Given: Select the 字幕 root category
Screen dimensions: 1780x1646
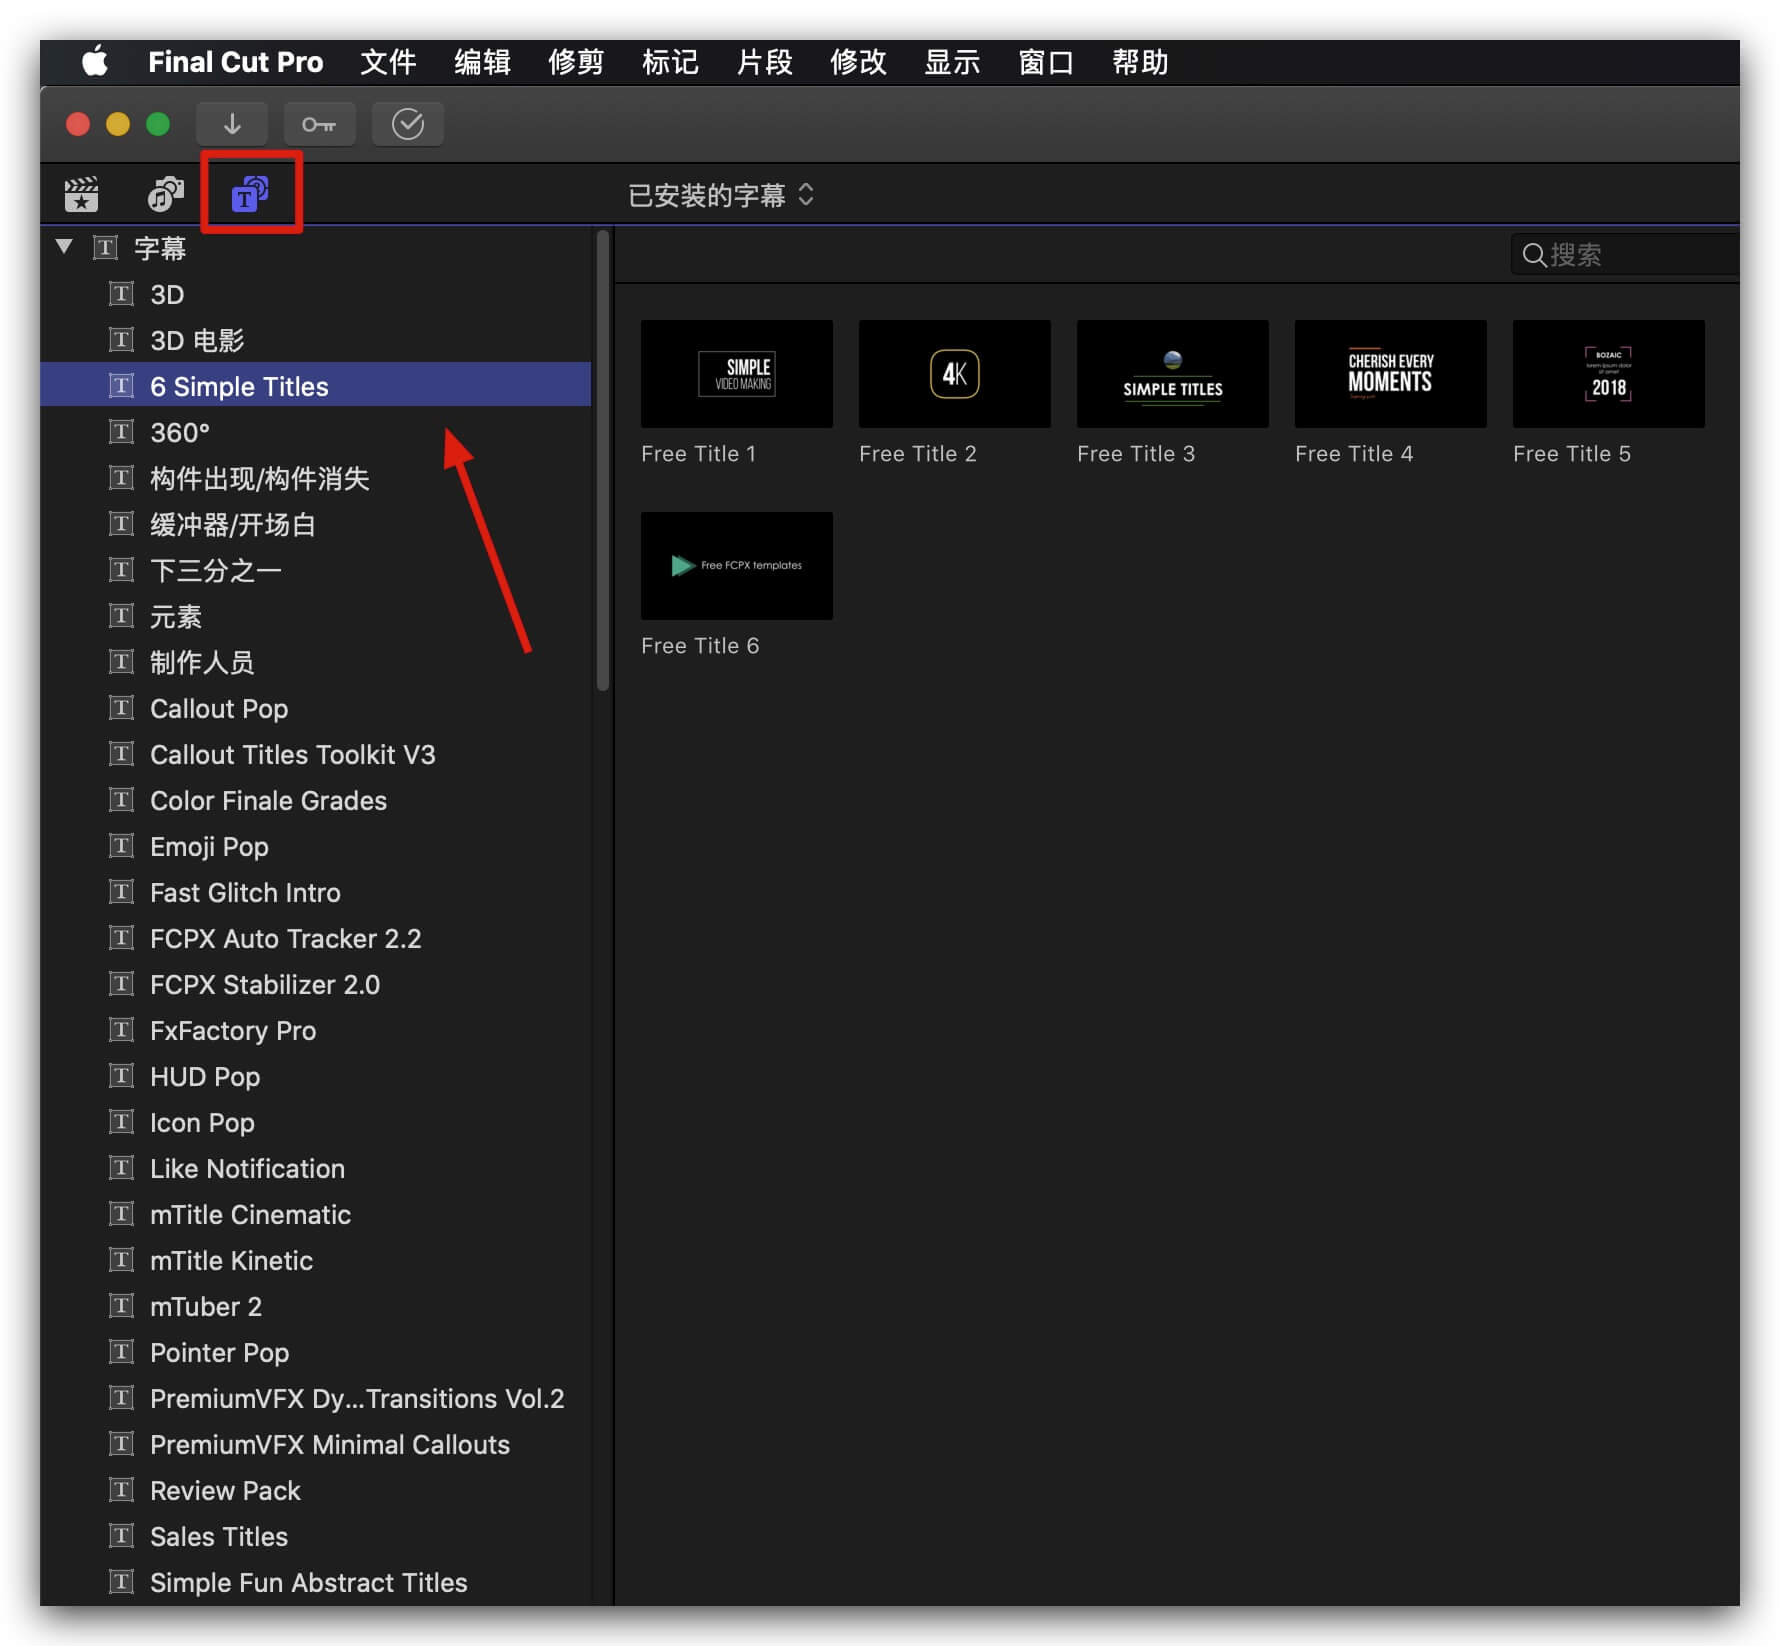Looking at the screenshot, I should (x=317, y=248).
